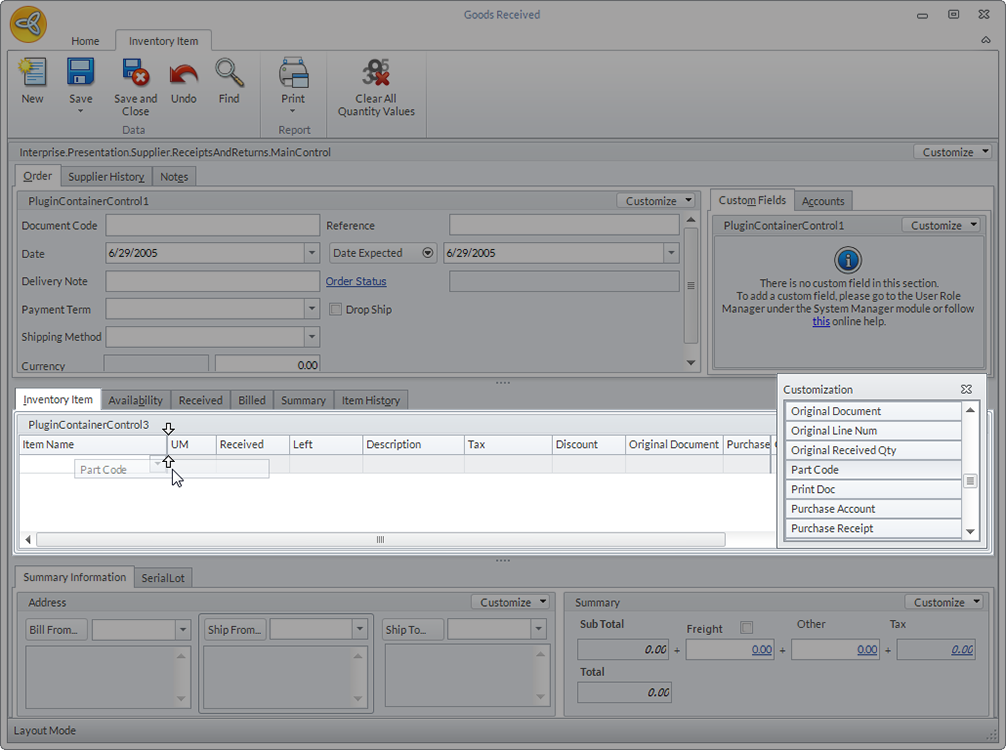1006x750 pixels.
Task: Open the Availability tab
Action: point(135,400)
